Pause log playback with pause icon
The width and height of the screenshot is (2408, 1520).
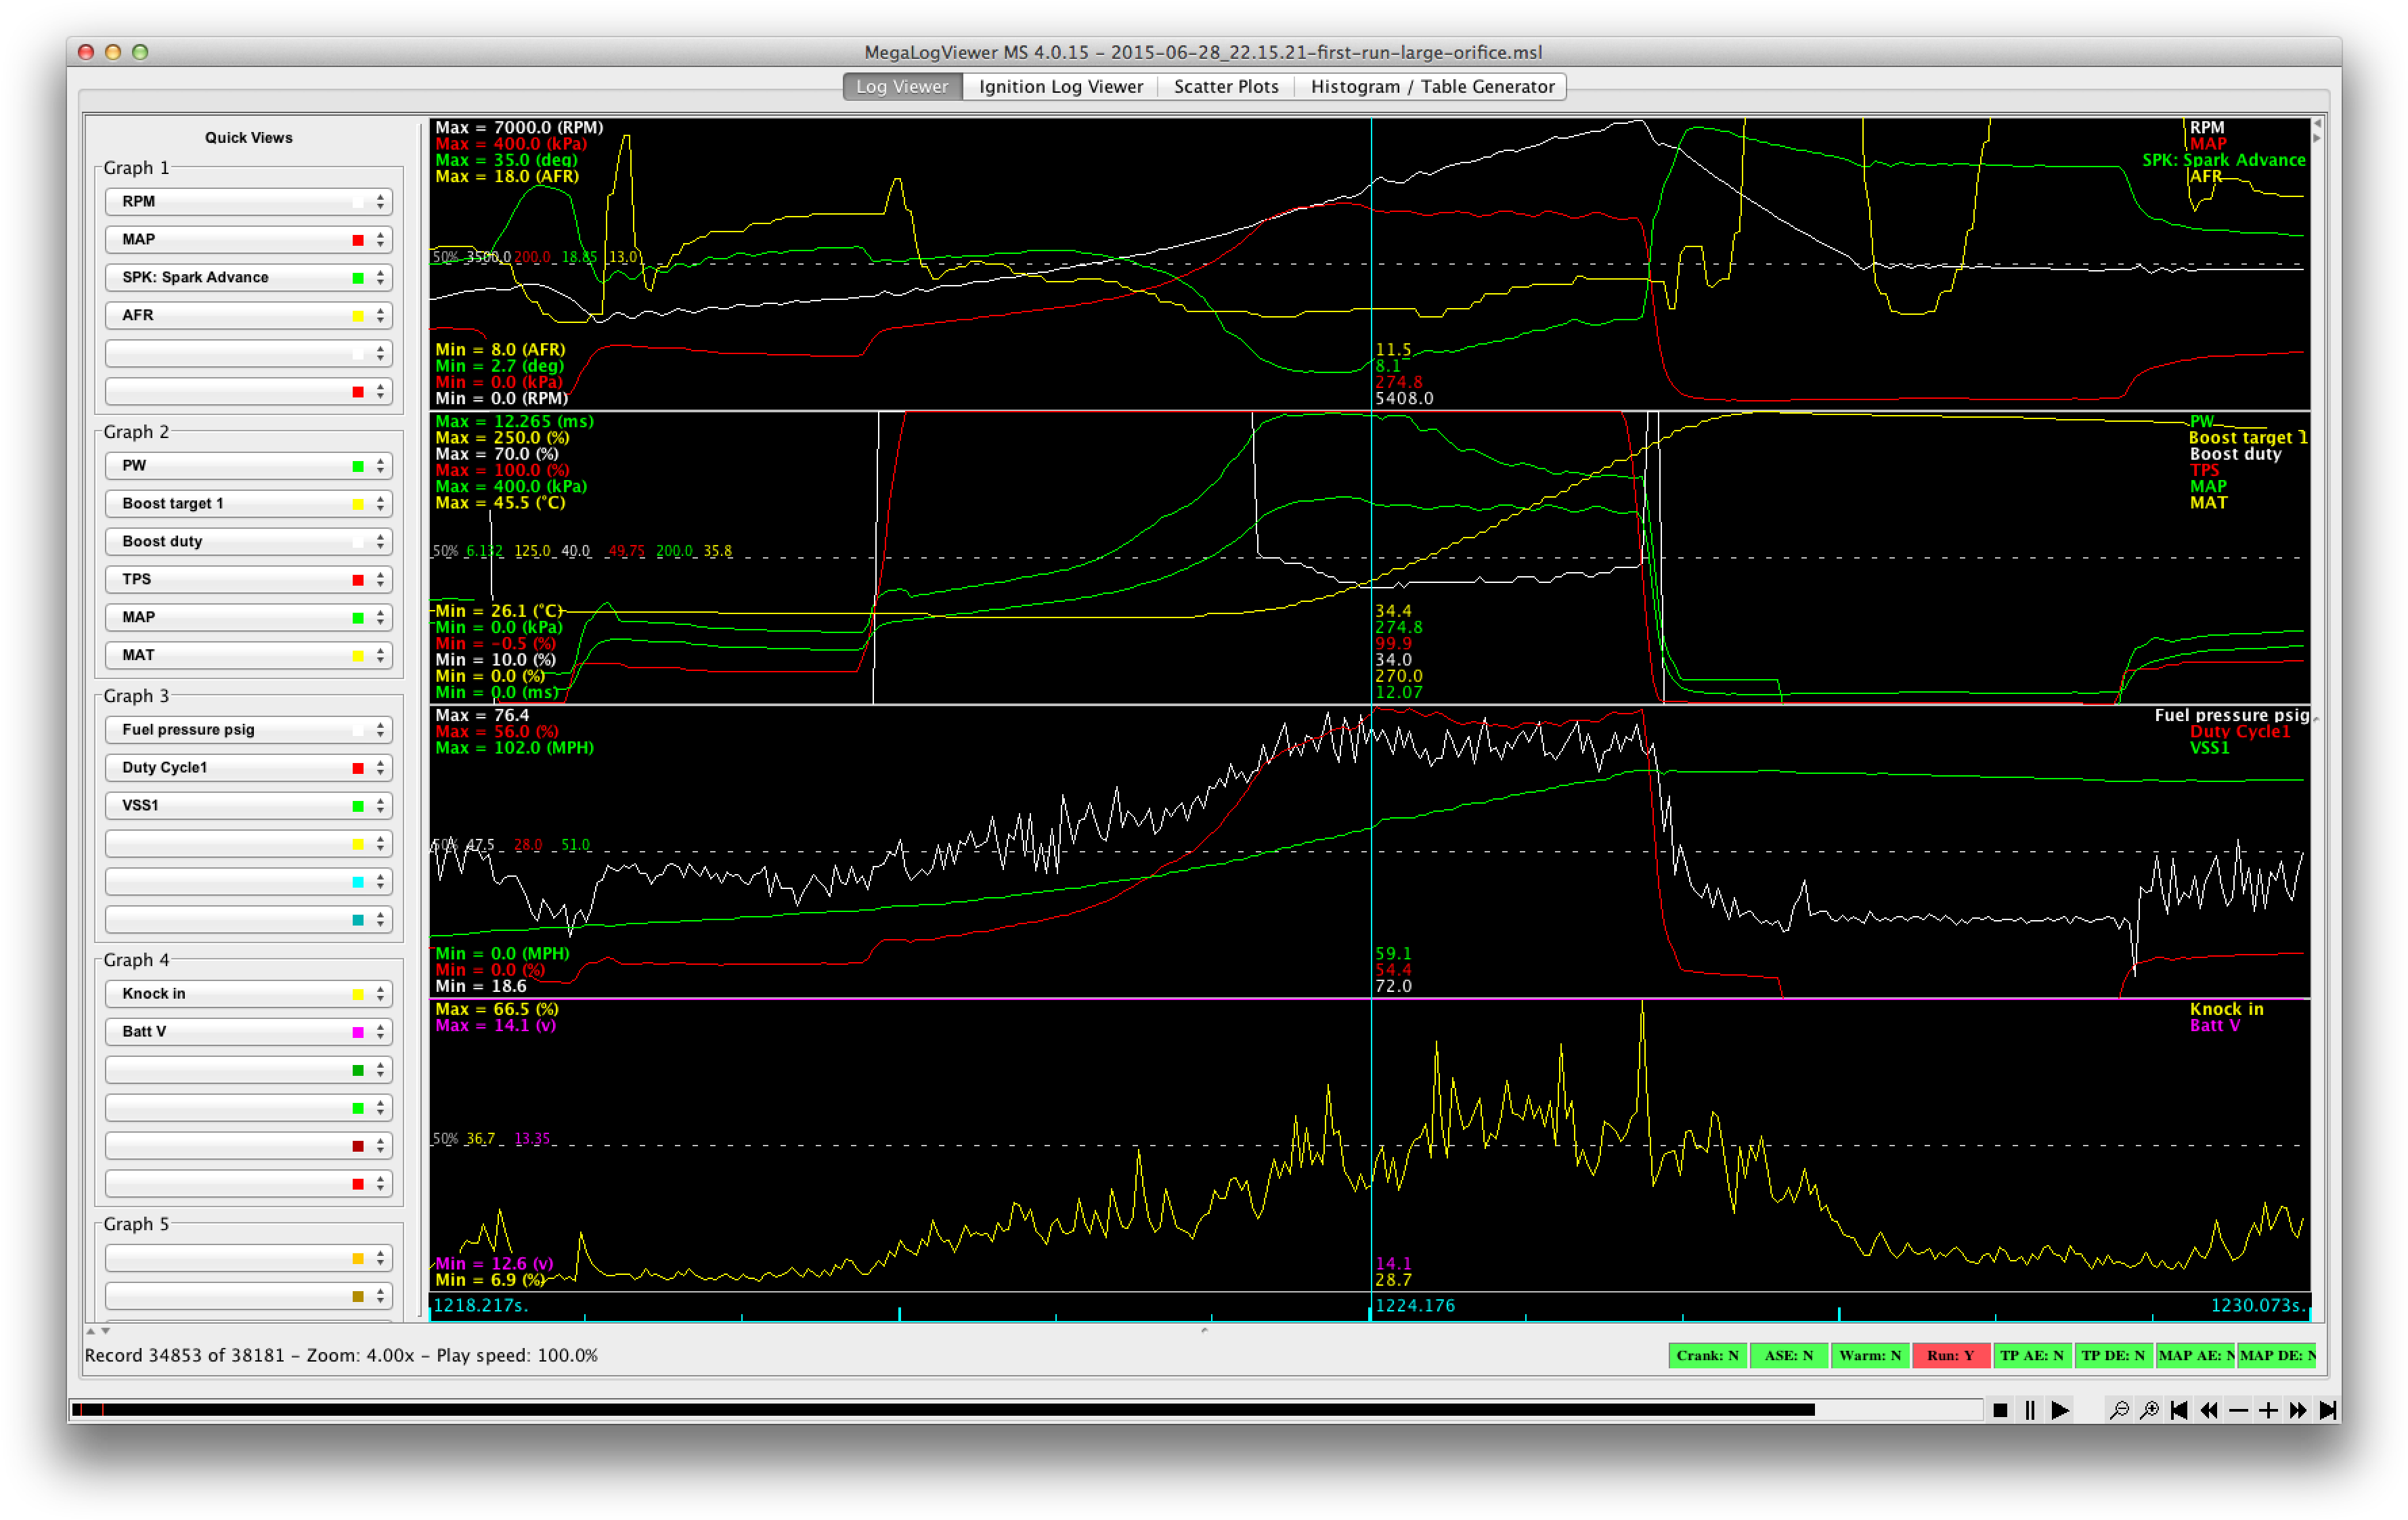[2030, 1411]
